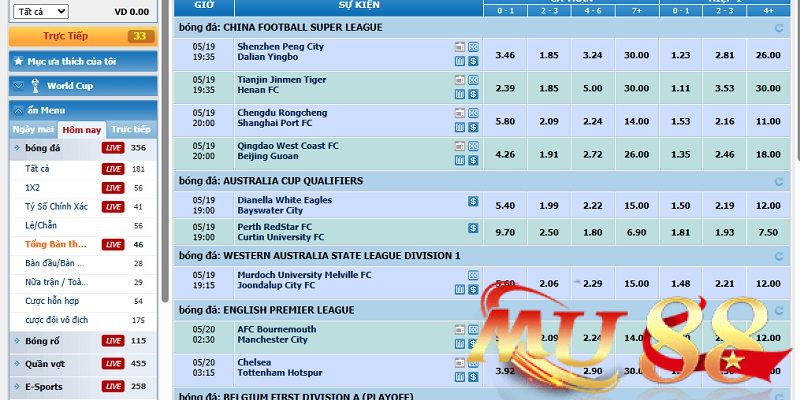Screen dimensions: 800x400
Task: Click the GIỜ column header
Action: [x=204, y=5]
